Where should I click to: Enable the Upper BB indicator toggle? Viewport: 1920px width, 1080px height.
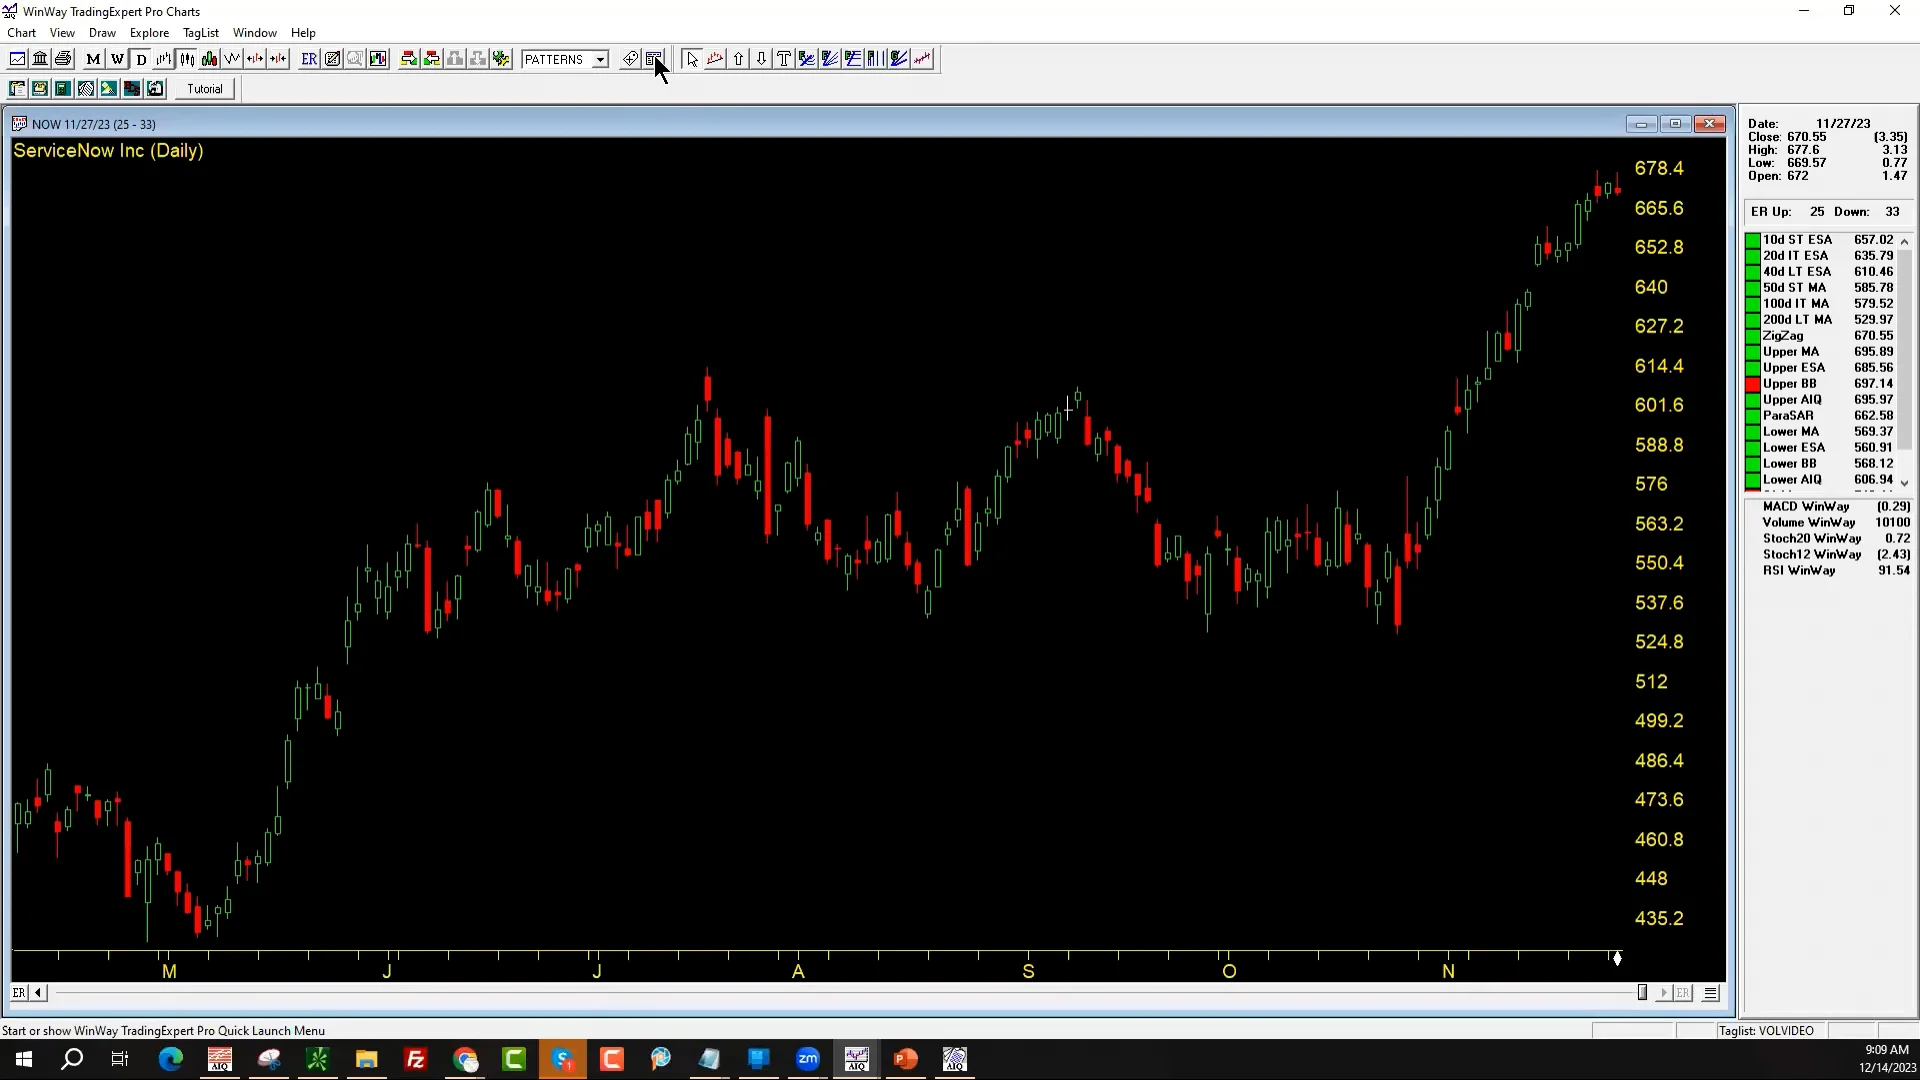pyautogui.click(x=1751, y=384)
